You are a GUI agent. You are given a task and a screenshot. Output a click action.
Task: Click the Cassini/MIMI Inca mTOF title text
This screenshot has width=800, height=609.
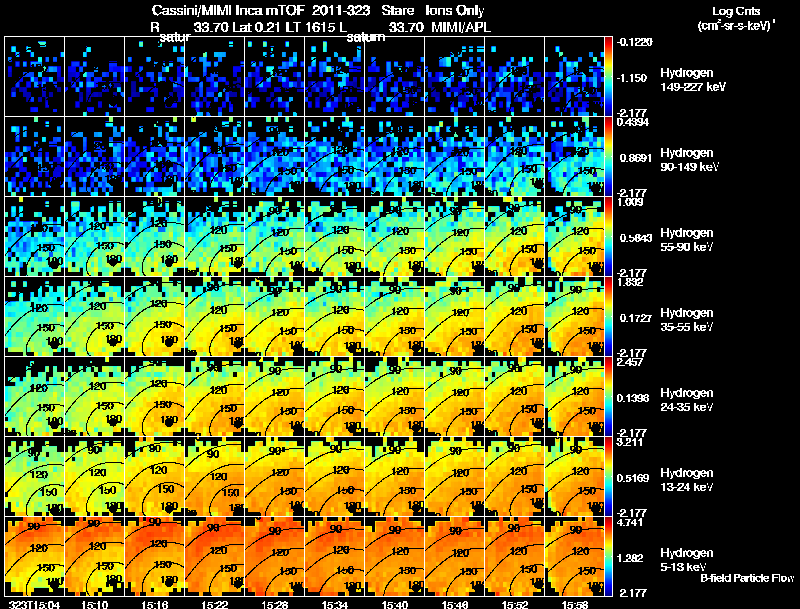click(x=229, y=10)
